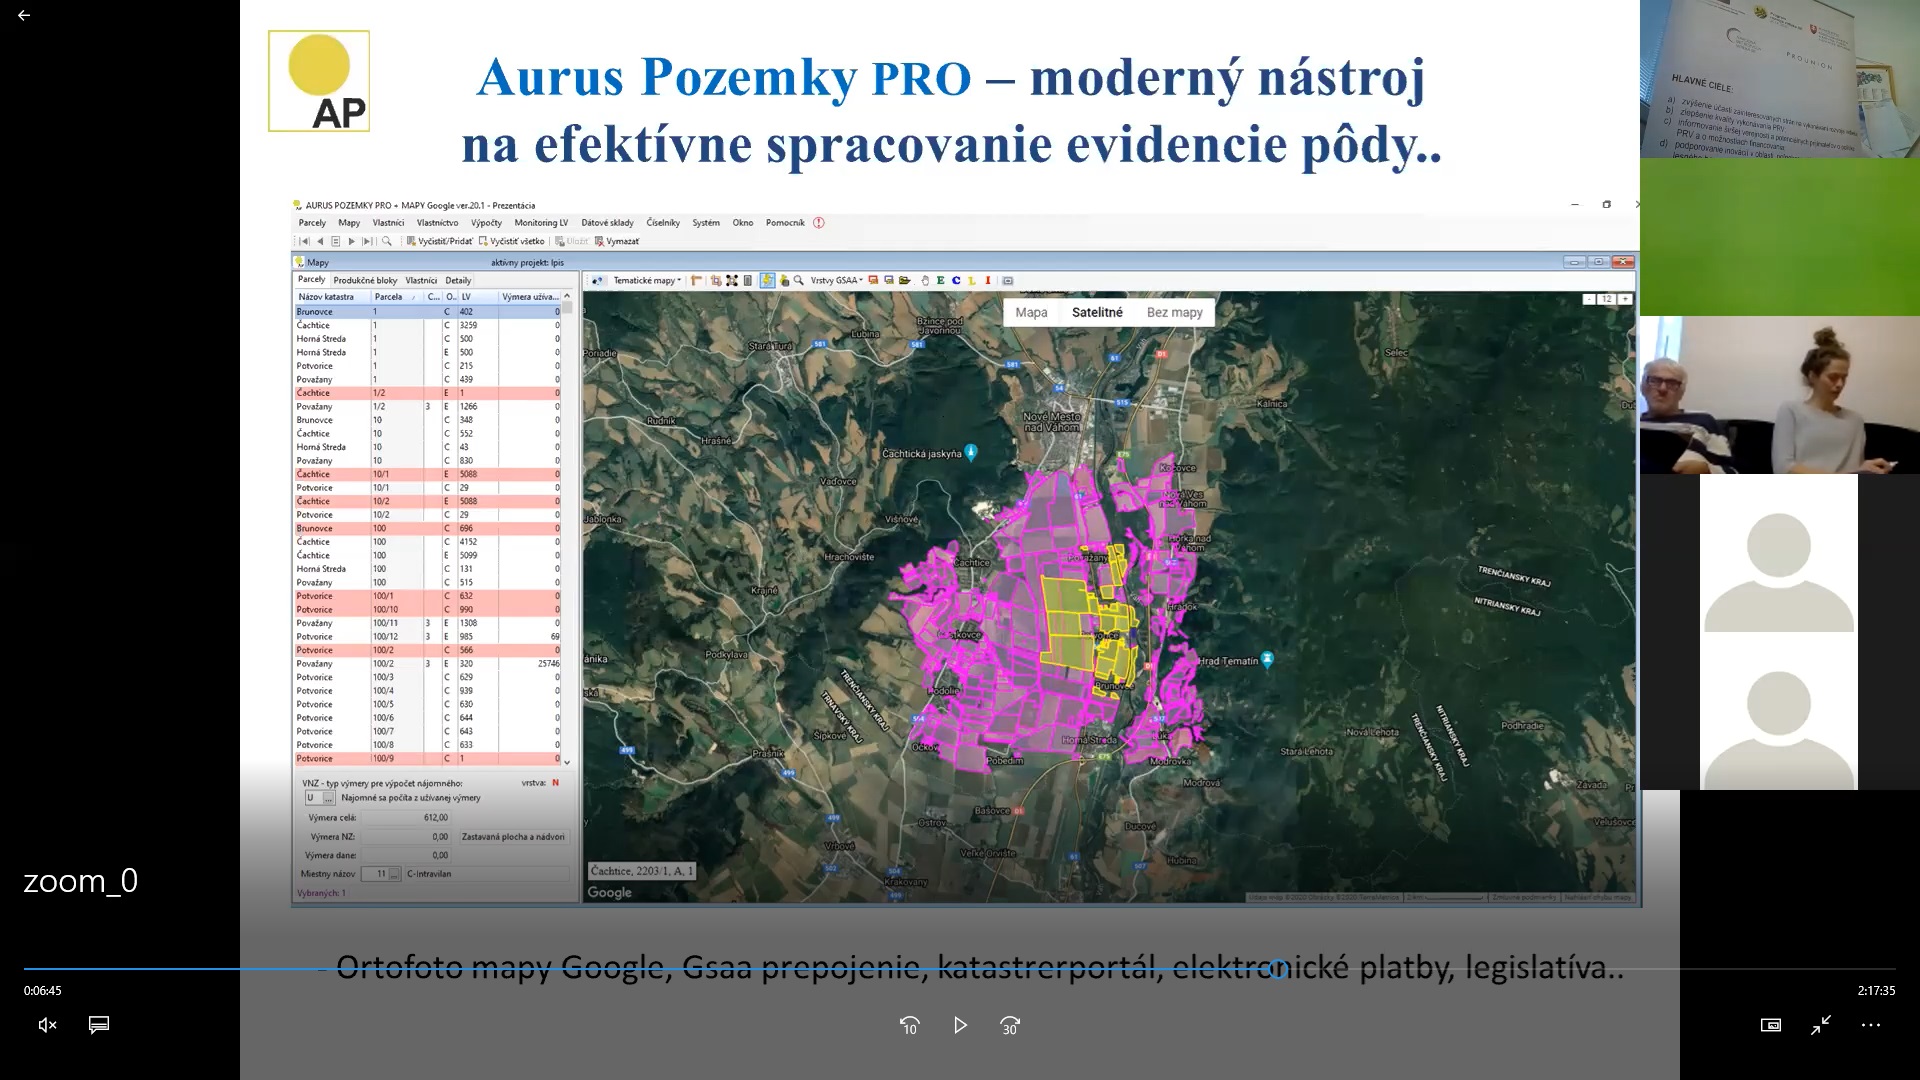
Task: Switch map view to Satelitné
Action: (x=1097, y=312)
